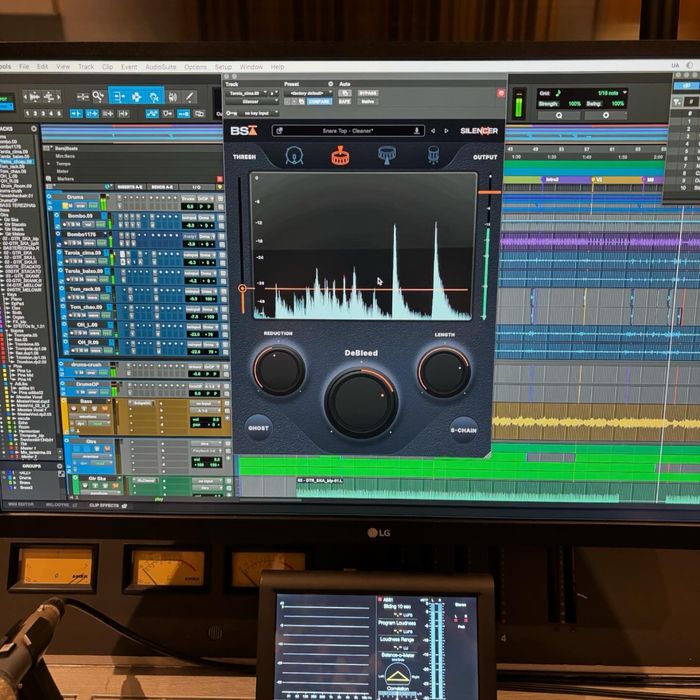Select zoom preset 5
The width and height of the screenshot is (700, 700).
tap(59, 113)
